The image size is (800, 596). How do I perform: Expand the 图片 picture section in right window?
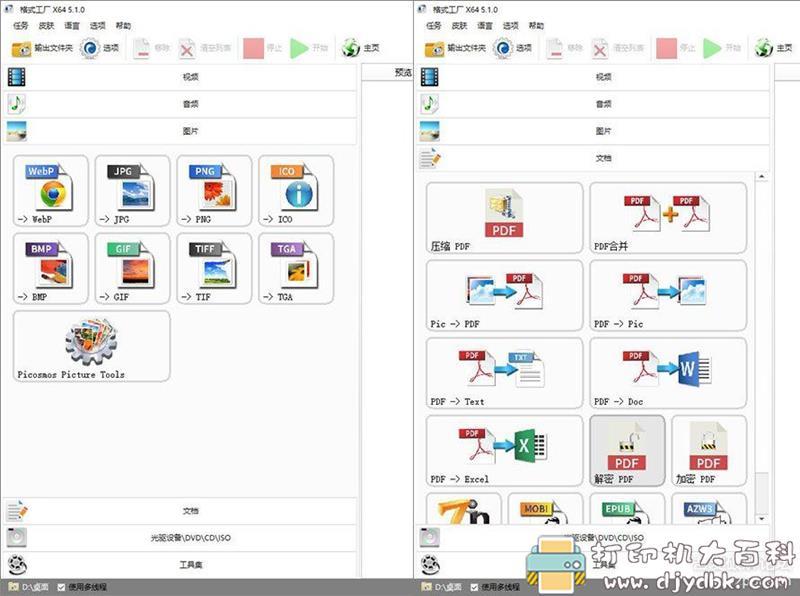(593, 131)
